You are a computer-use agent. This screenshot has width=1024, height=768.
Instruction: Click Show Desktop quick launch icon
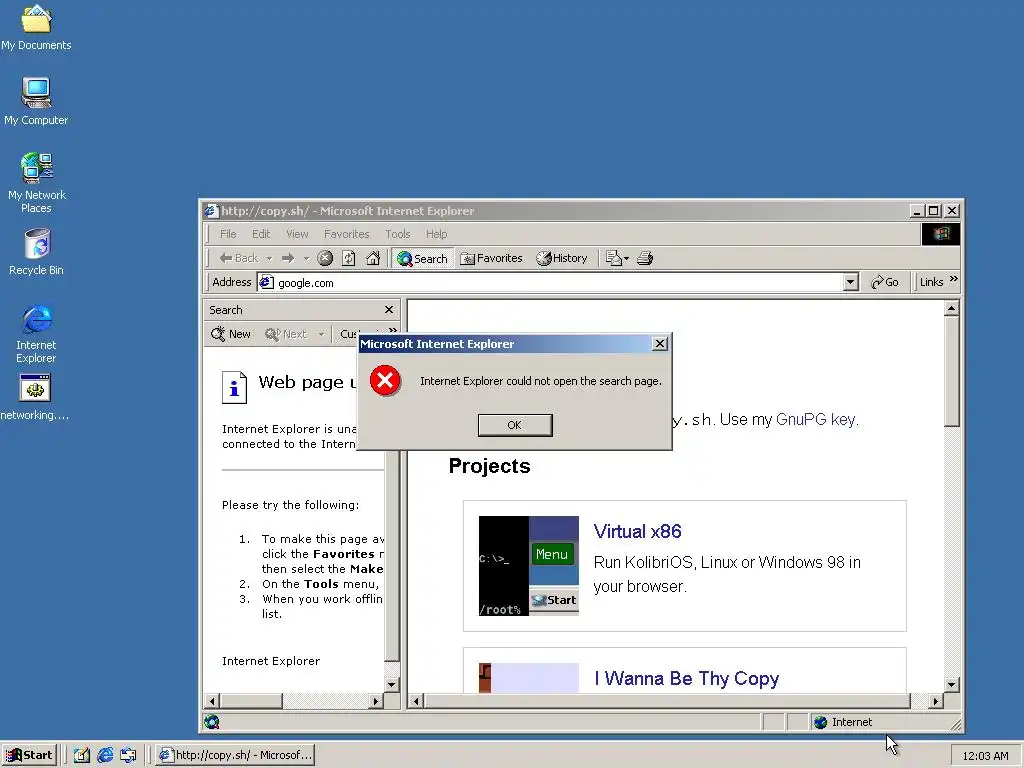click(x=82, y=755)
